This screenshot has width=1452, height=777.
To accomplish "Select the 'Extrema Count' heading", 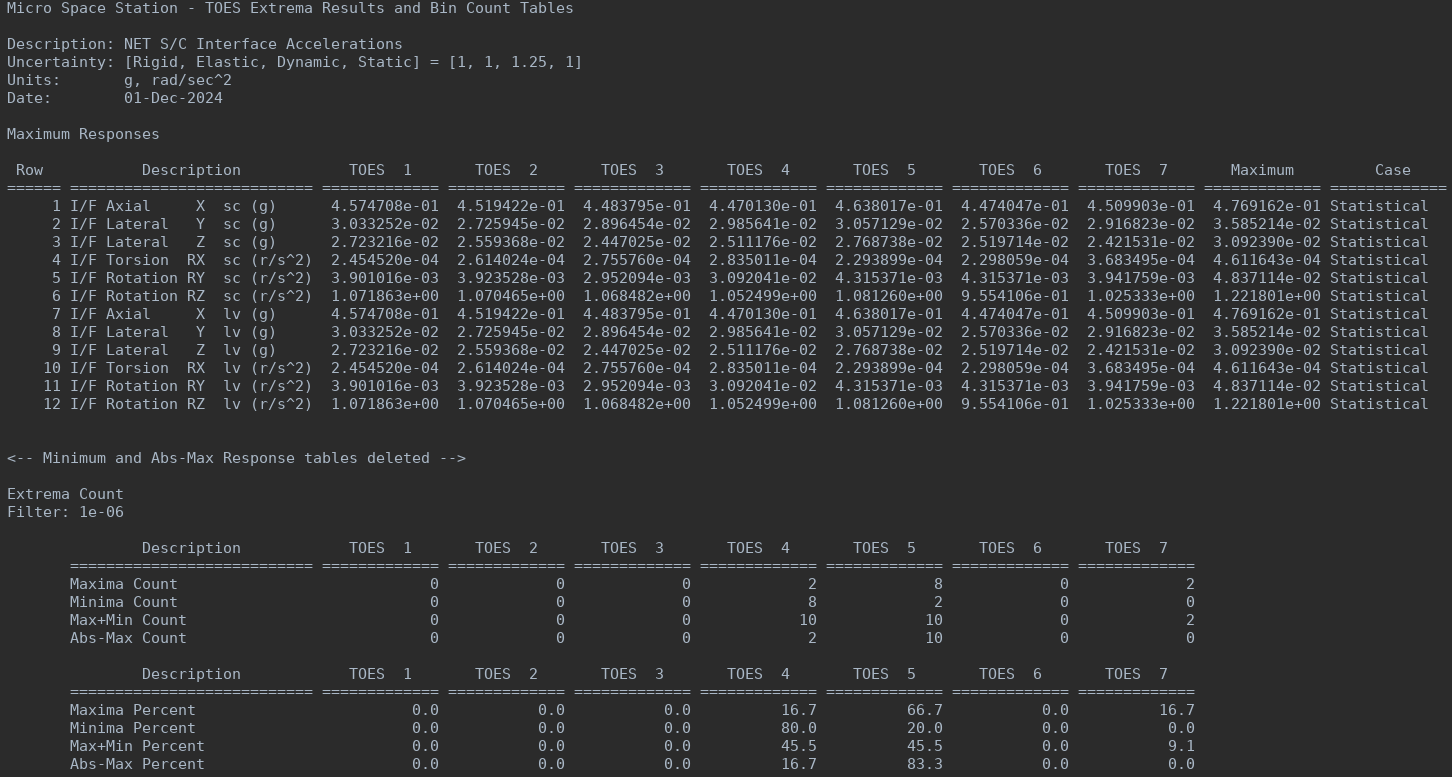I will (x=65, y=494).
